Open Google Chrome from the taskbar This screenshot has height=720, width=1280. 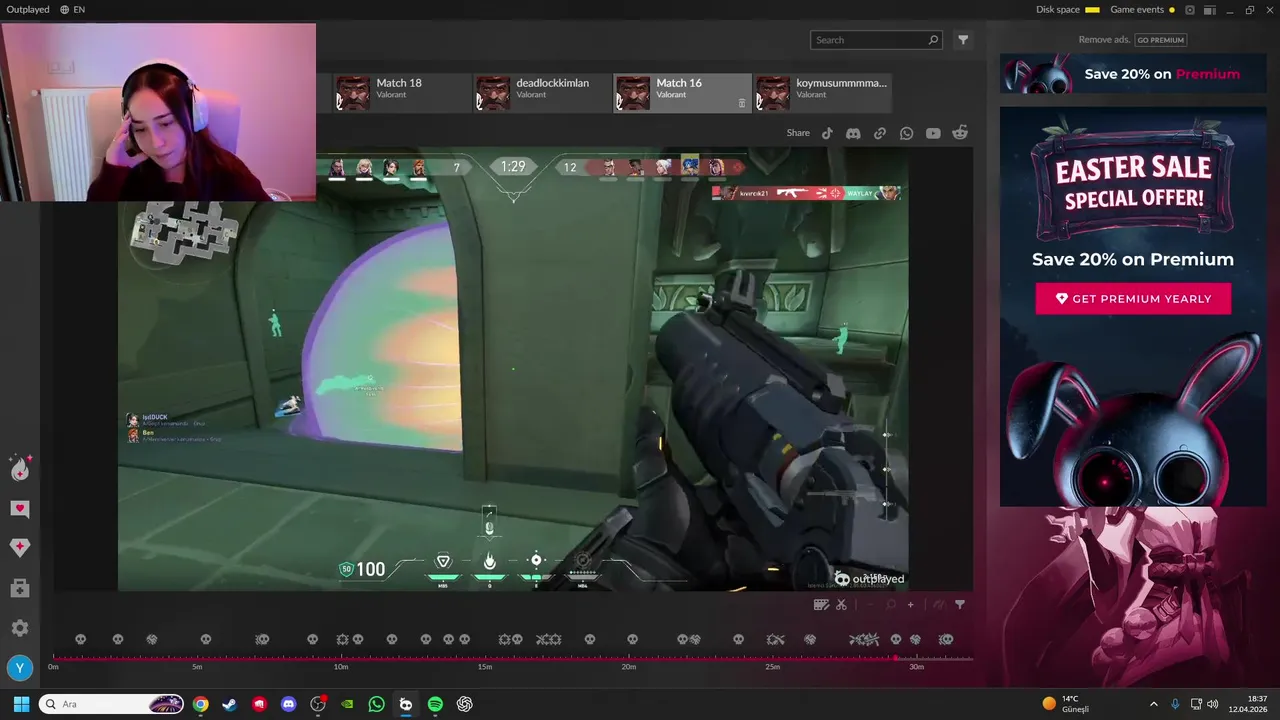(200, 704)
